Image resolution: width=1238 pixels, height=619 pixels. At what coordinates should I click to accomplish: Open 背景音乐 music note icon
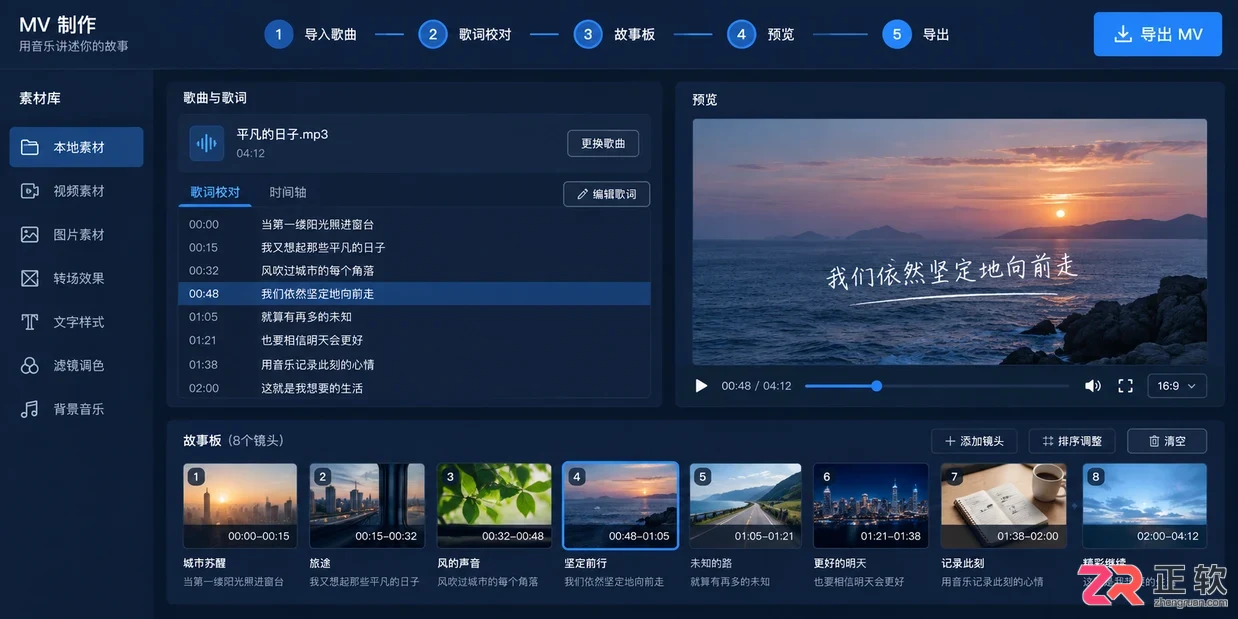coord(30,409)
